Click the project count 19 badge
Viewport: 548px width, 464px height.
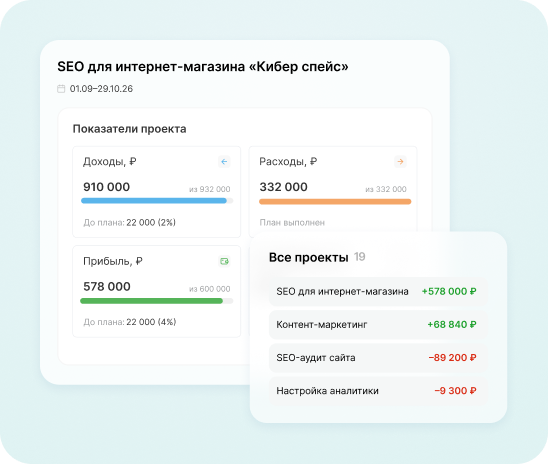click(359, 257)
